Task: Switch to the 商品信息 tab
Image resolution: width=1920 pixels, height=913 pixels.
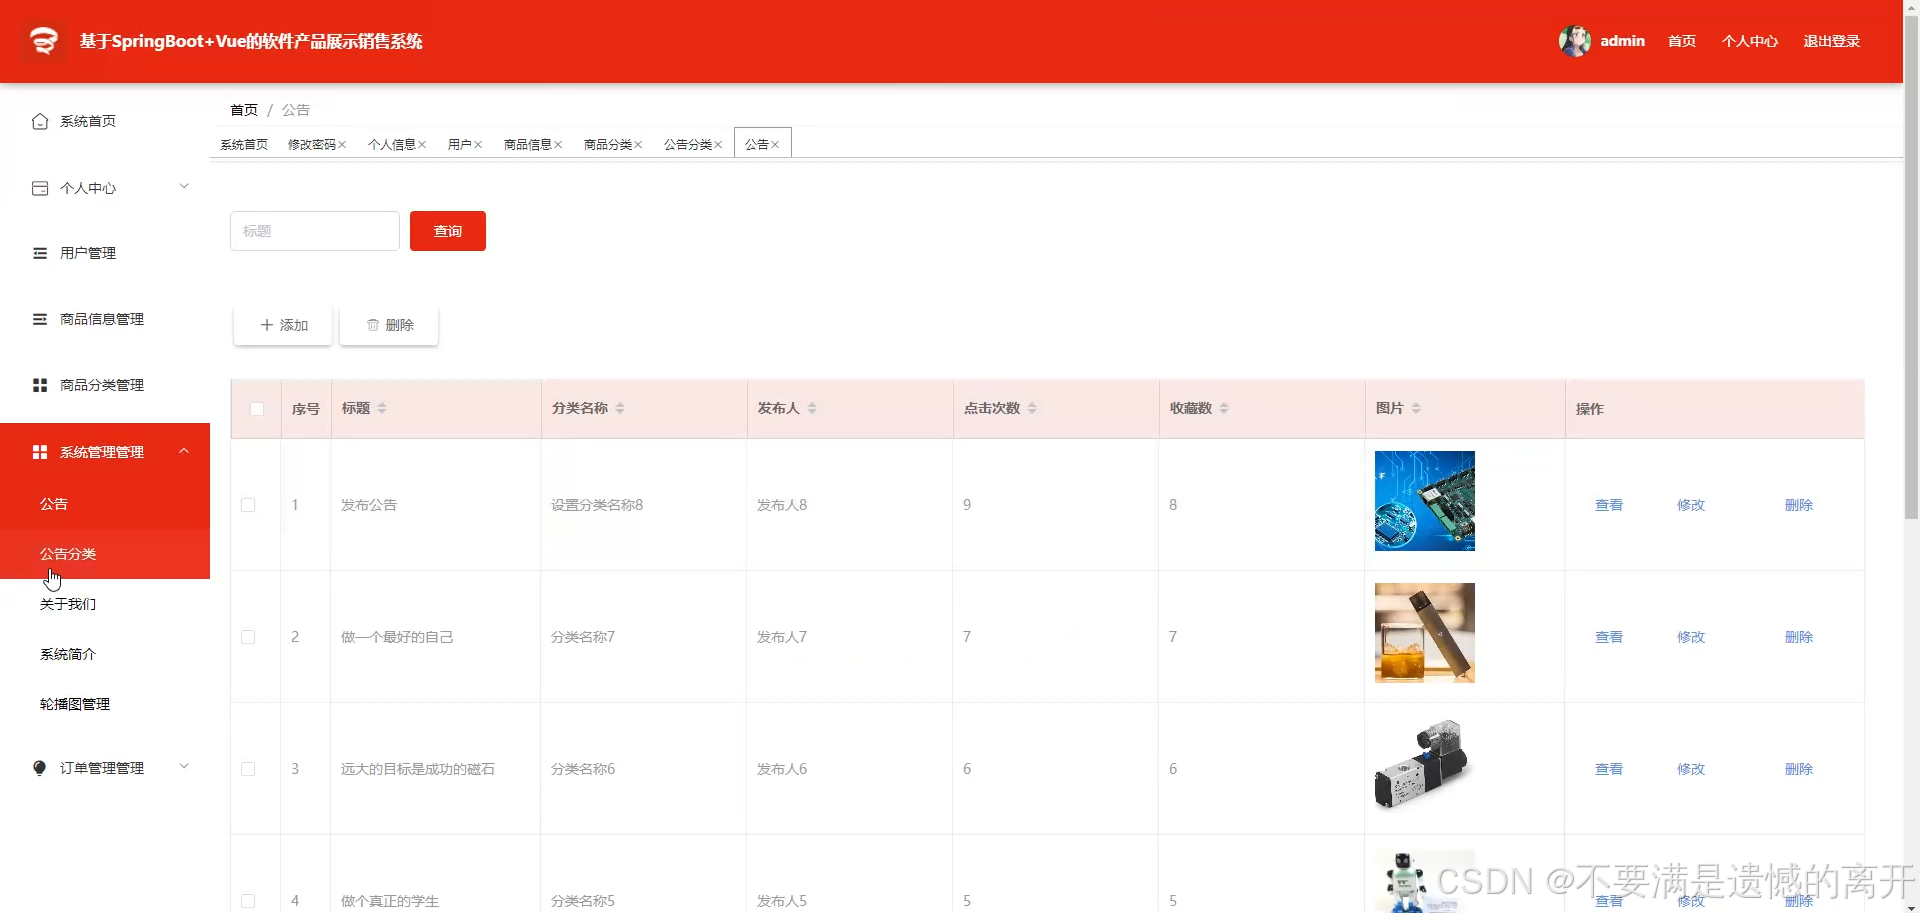Action: (527, 145)
